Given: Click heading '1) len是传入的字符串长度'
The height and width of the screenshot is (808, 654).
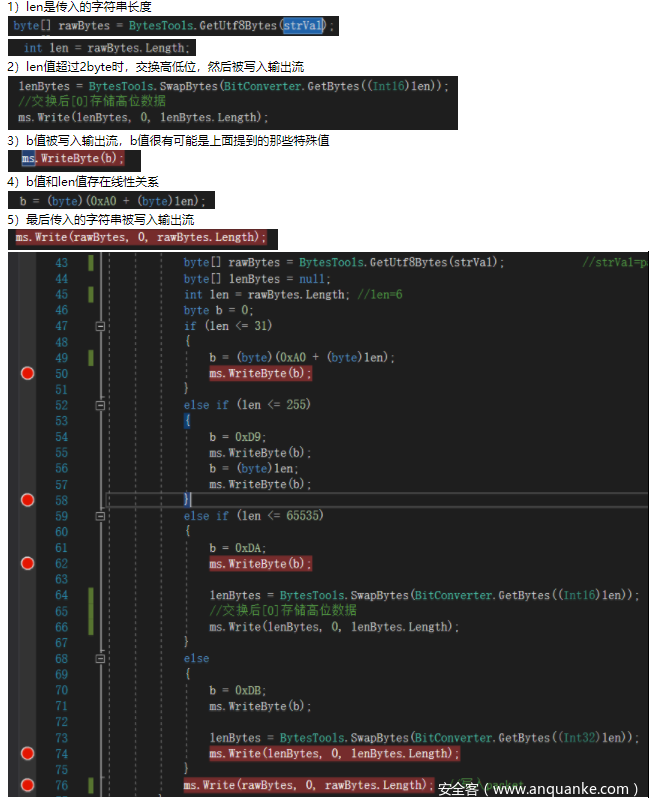Looking at the screenshot, I should click(x=79, y=7).
